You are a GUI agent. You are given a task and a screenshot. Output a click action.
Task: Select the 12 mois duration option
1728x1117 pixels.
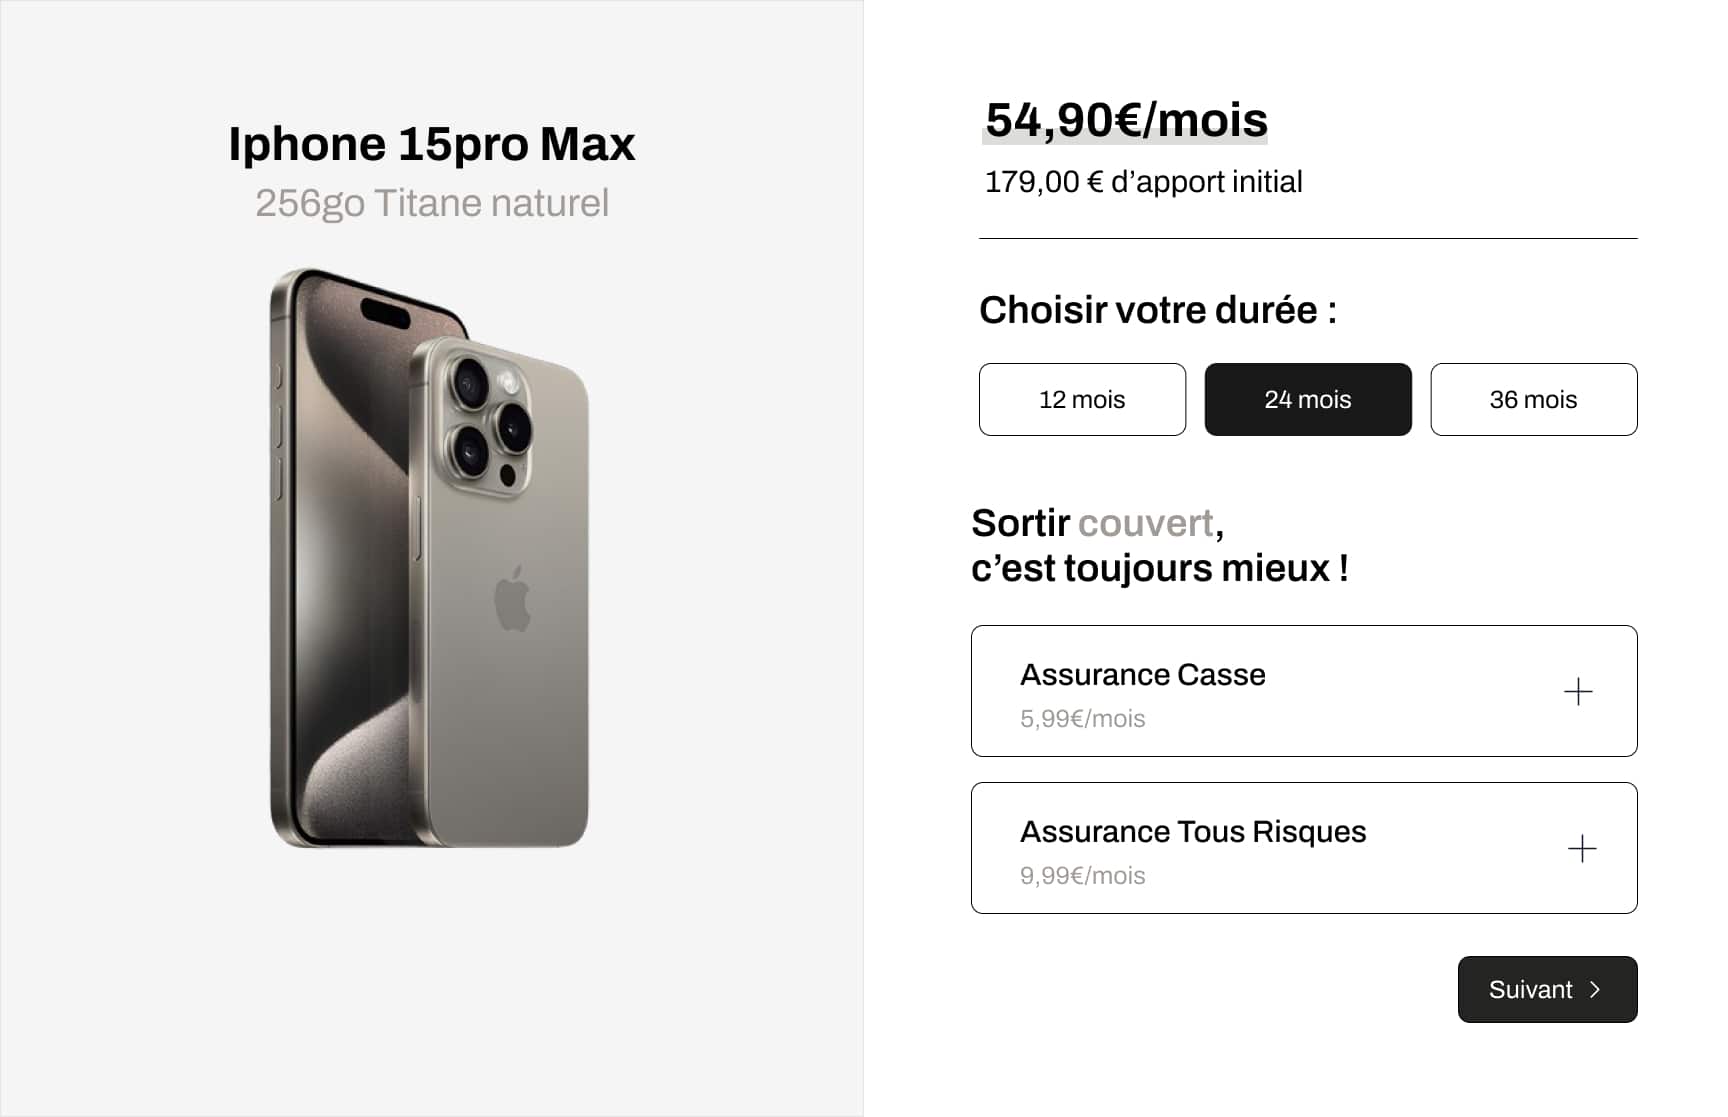click(1082, 399)
